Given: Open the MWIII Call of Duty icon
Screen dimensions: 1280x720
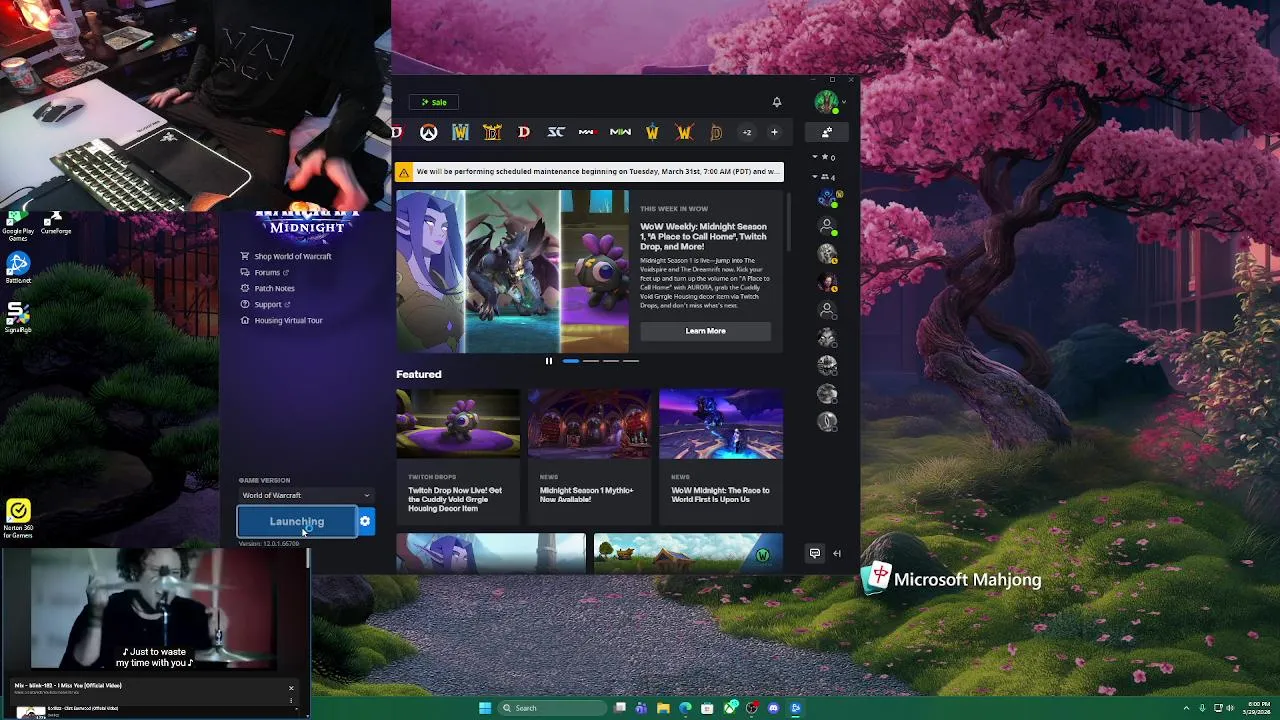Looking at the screenshot, I should tap(588, 132).
